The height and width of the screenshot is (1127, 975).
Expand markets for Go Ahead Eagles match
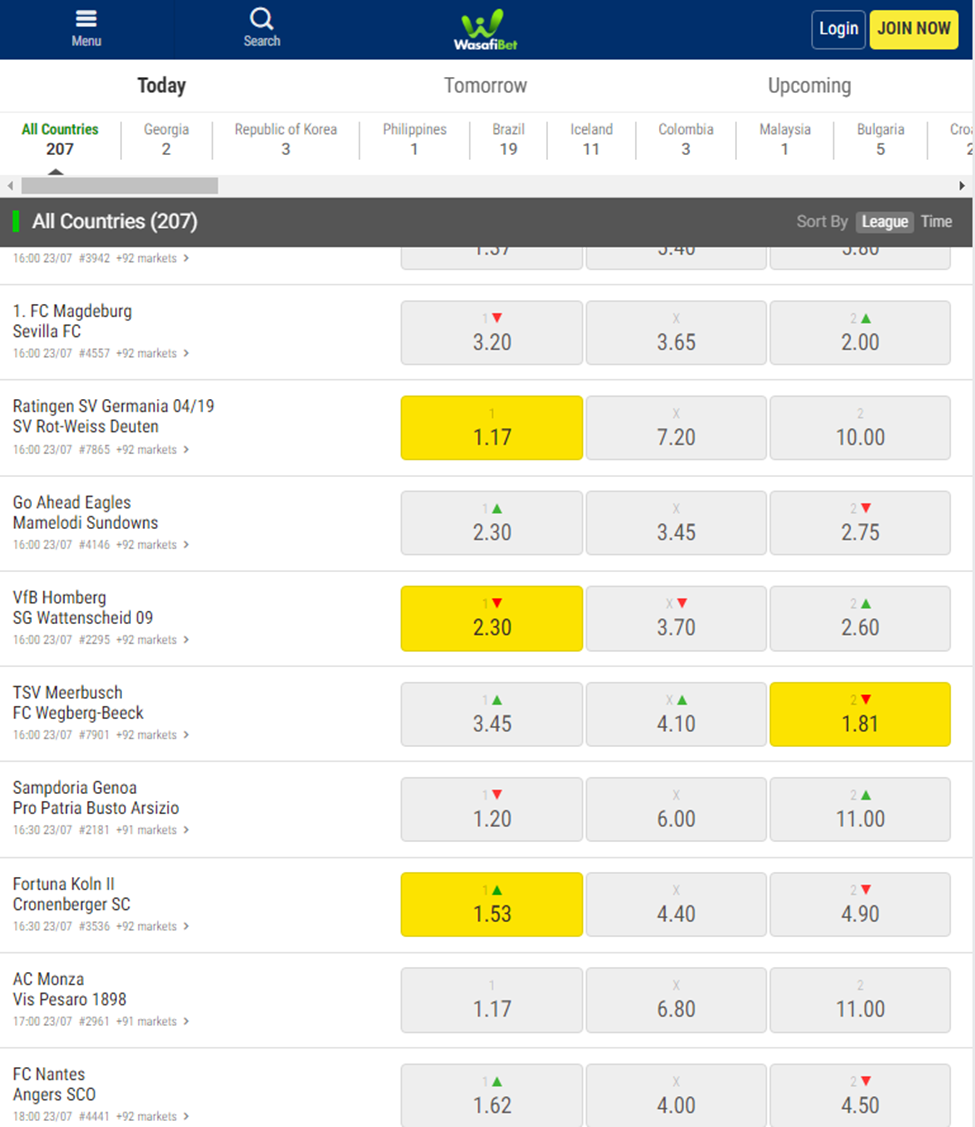click(152, 545)
